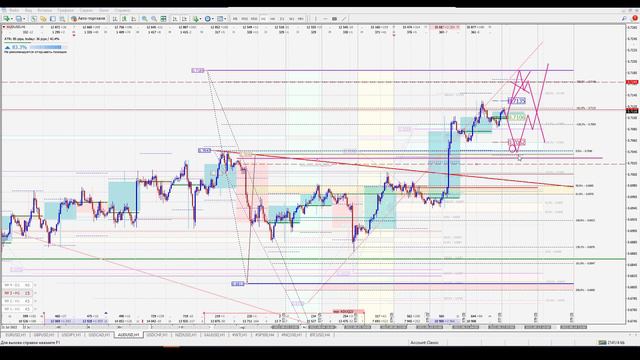Switch chart to bar chart icon
Screen dimensions: 640x360
point(115,19)
